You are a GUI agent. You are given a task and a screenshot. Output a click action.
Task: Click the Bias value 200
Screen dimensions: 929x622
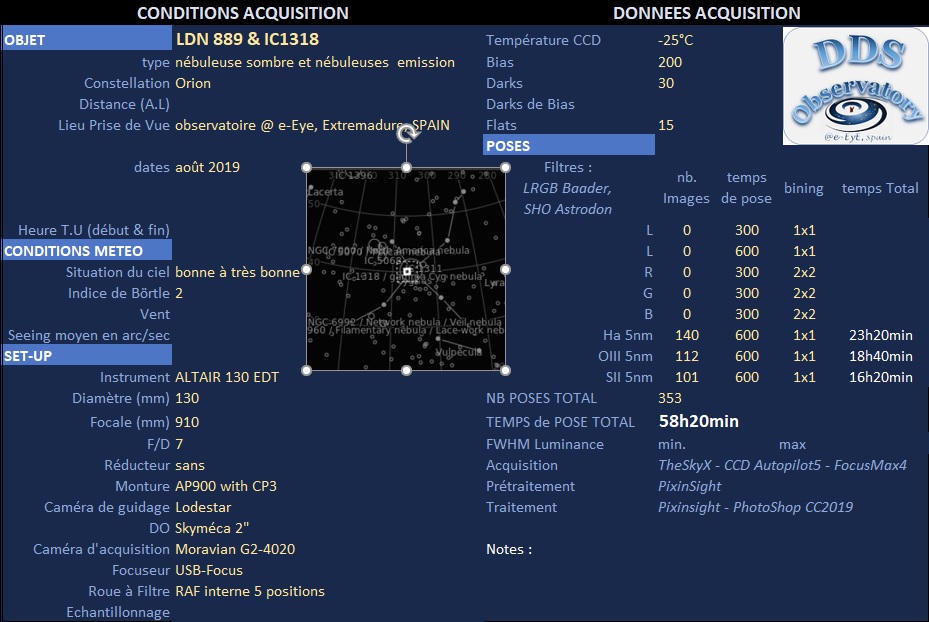(670, 62)
